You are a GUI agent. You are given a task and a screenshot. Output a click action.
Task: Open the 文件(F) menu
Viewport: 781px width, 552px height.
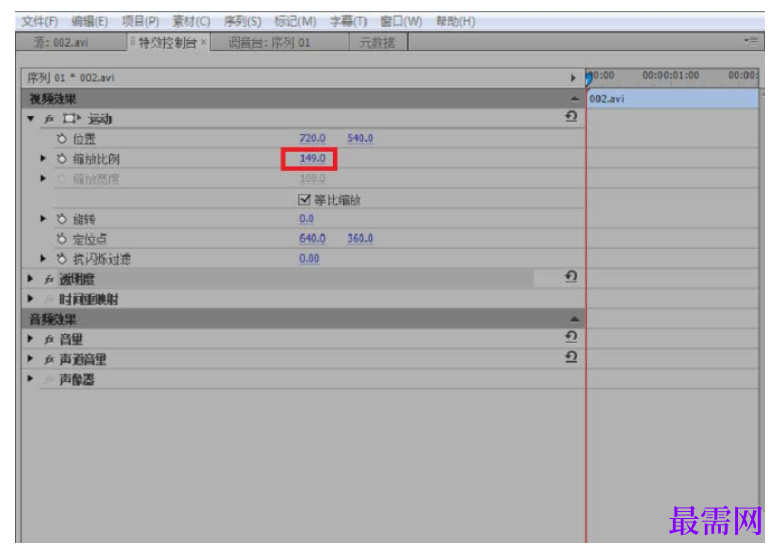tap(39, 22)
